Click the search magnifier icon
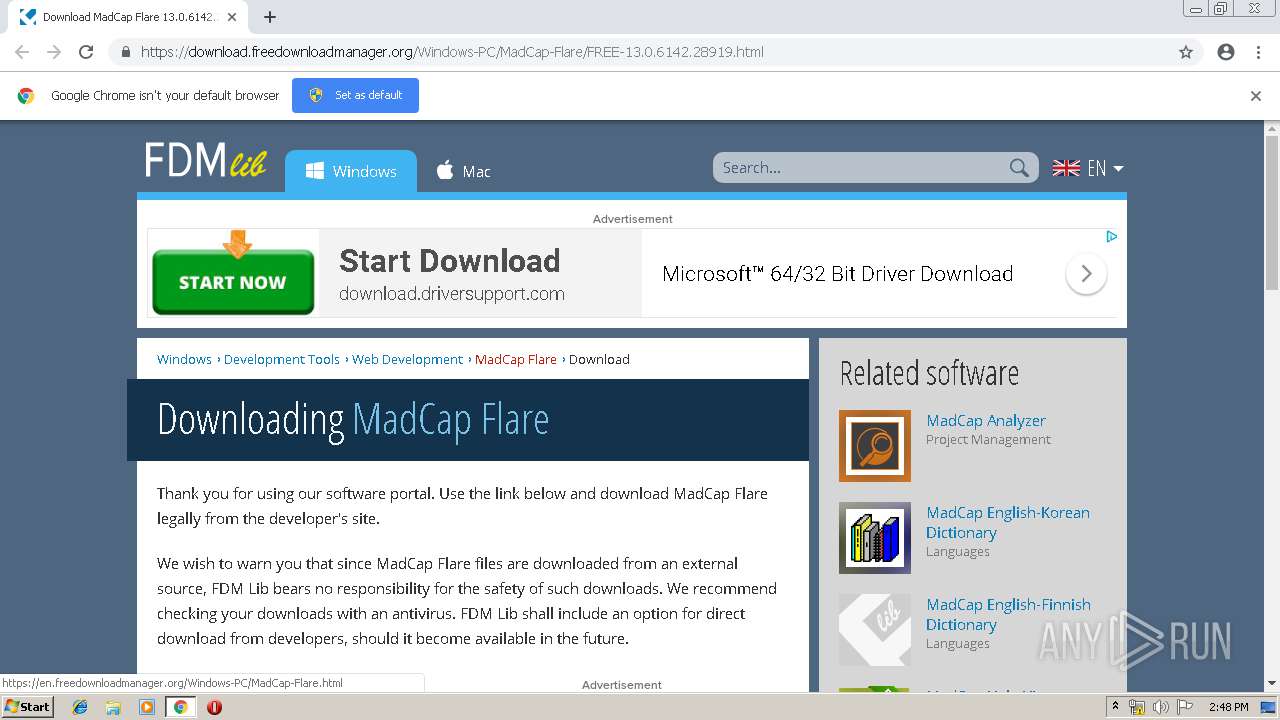This screenshot has width=1280, height=720. coord(1019,168)
